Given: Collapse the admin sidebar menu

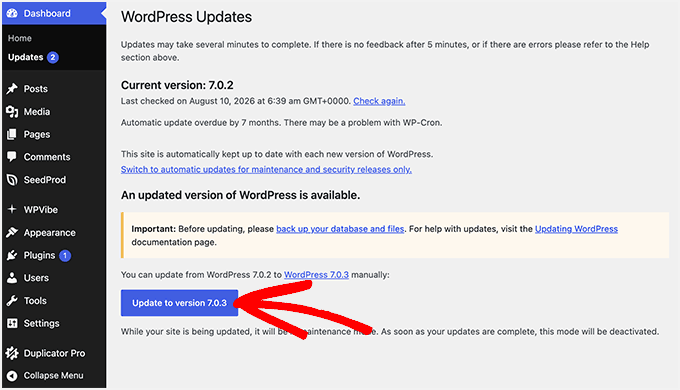Looking at the screenshot, I should point(54,376).
